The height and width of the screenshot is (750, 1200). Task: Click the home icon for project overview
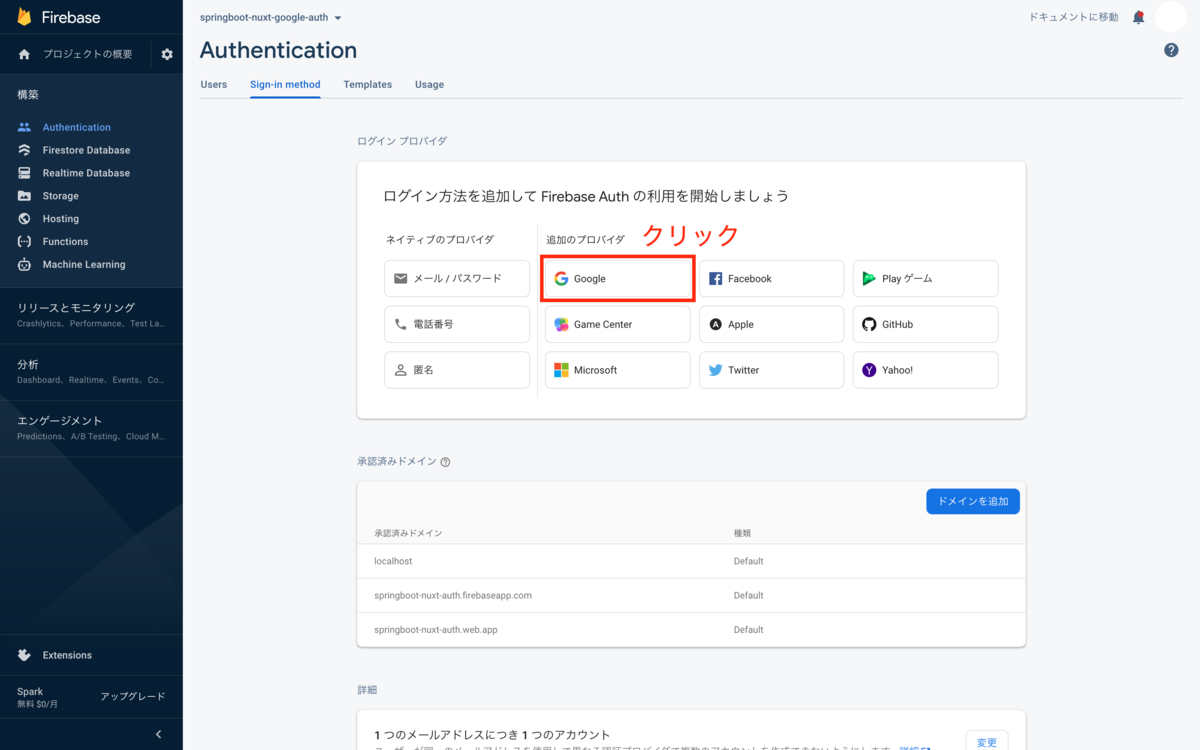click(24, 54)
